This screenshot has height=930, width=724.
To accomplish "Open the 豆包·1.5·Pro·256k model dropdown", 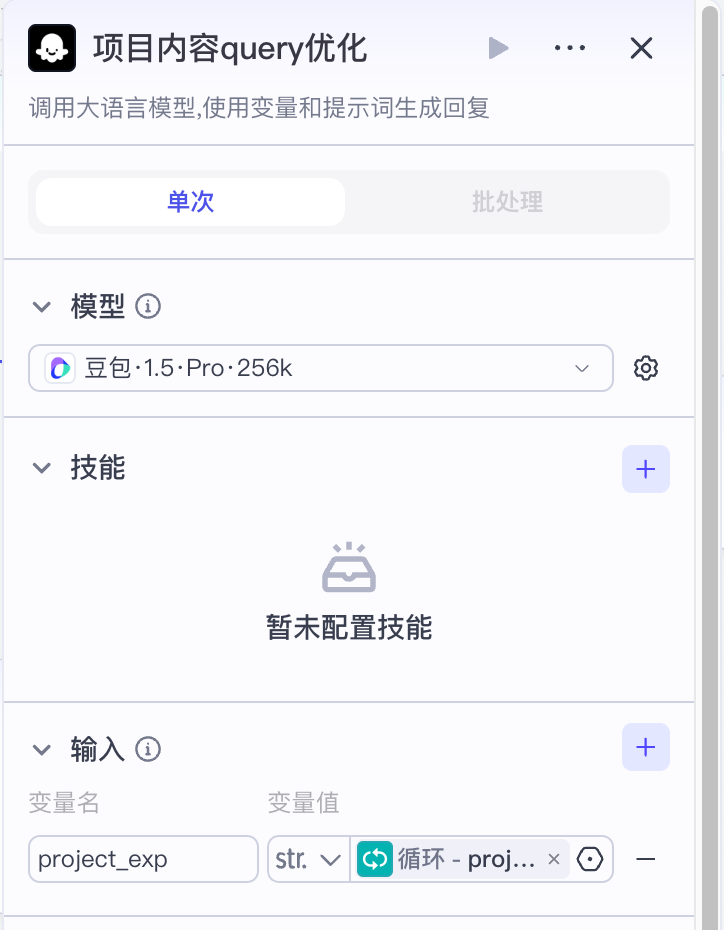I will [x=320, y=368].
